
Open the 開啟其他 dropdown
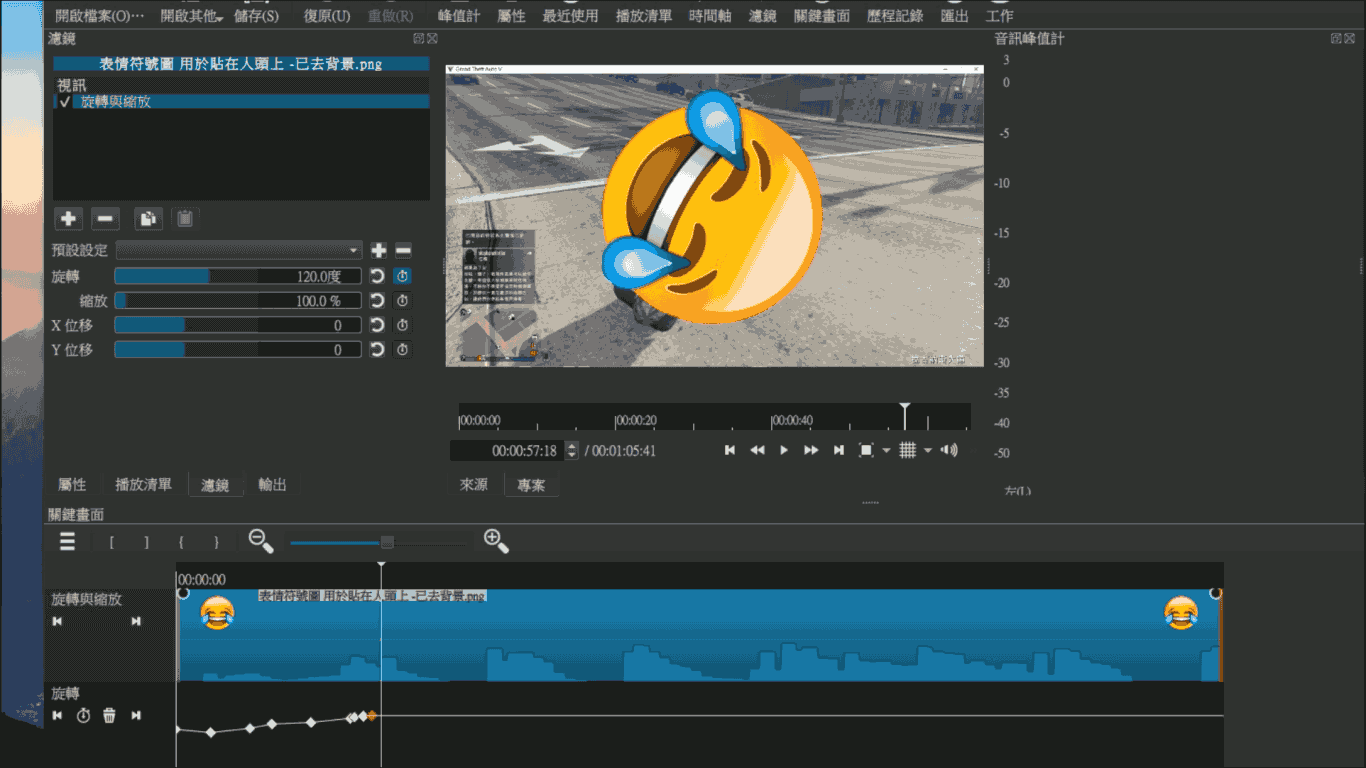(x=190, y=16)
